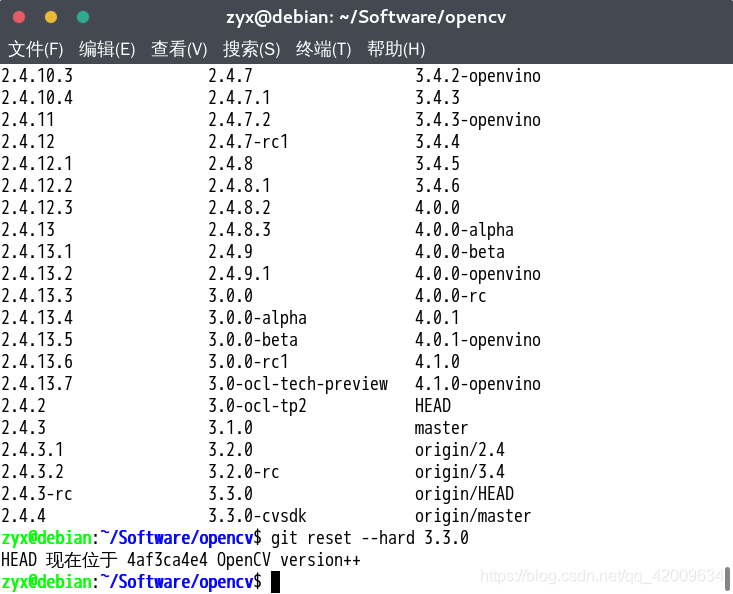733x594 pixels.
Task: Click the tag 4.1.0 without suffix
Action: (437, 362)
